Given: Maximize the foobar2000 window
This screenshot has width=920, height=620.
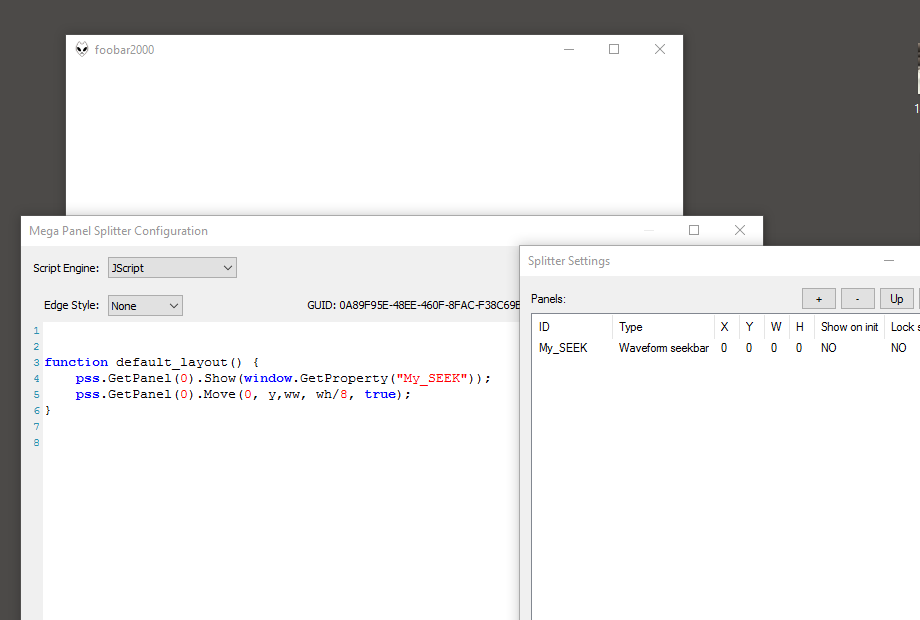Looking at the screenshot, I should (614, 49).
